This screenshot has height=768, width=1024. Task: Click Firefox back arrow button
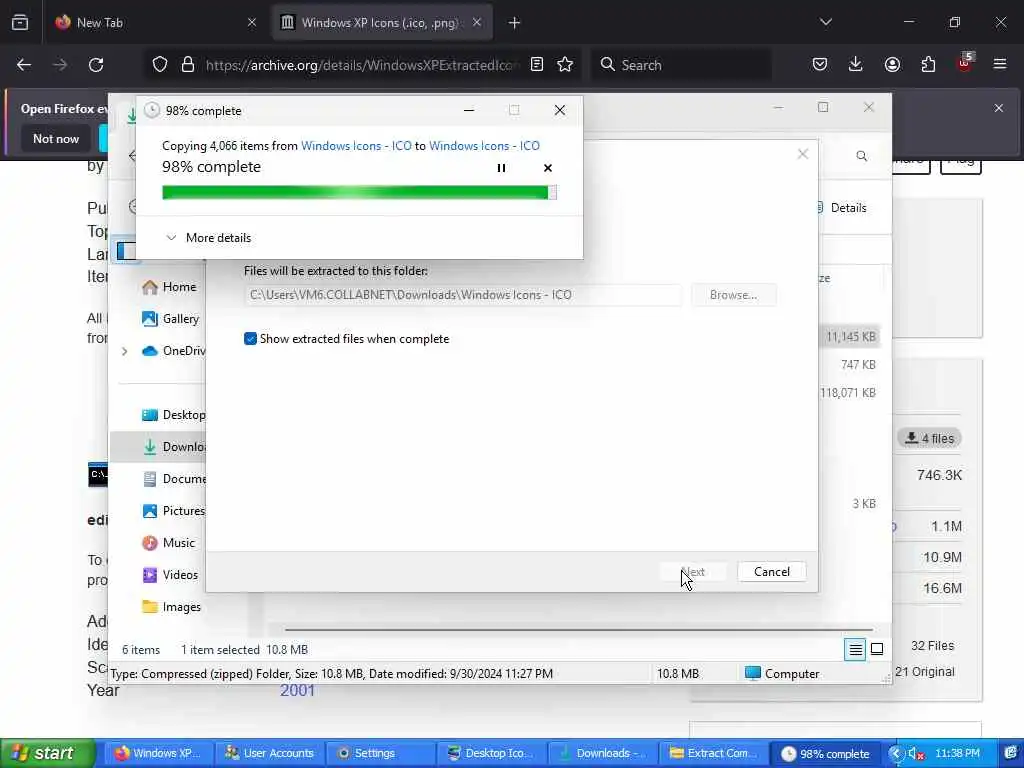click(x=24, y=65)
